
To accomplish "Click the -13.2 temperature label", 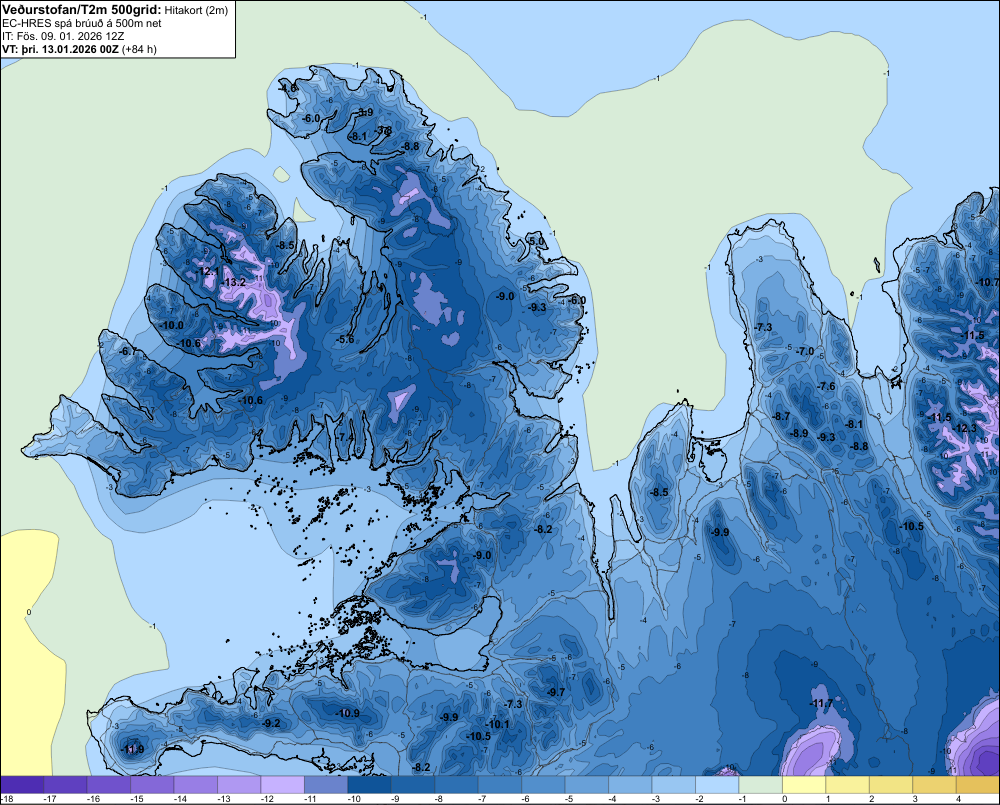I will 233,283.
